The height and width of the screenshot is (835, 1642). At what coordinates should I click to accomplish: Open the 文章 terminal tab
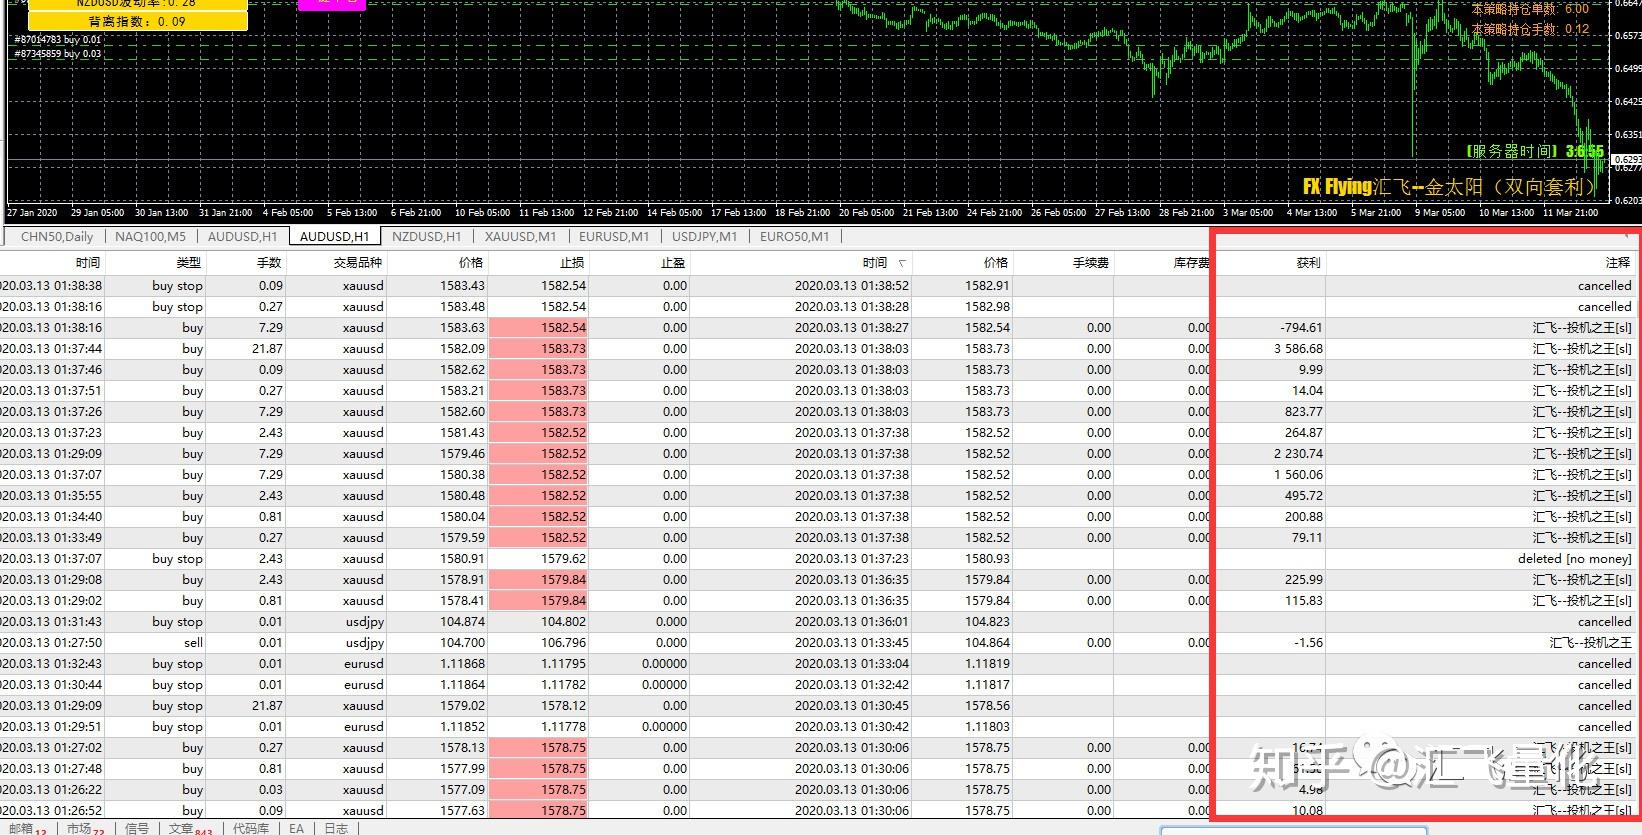pos(190,828)
